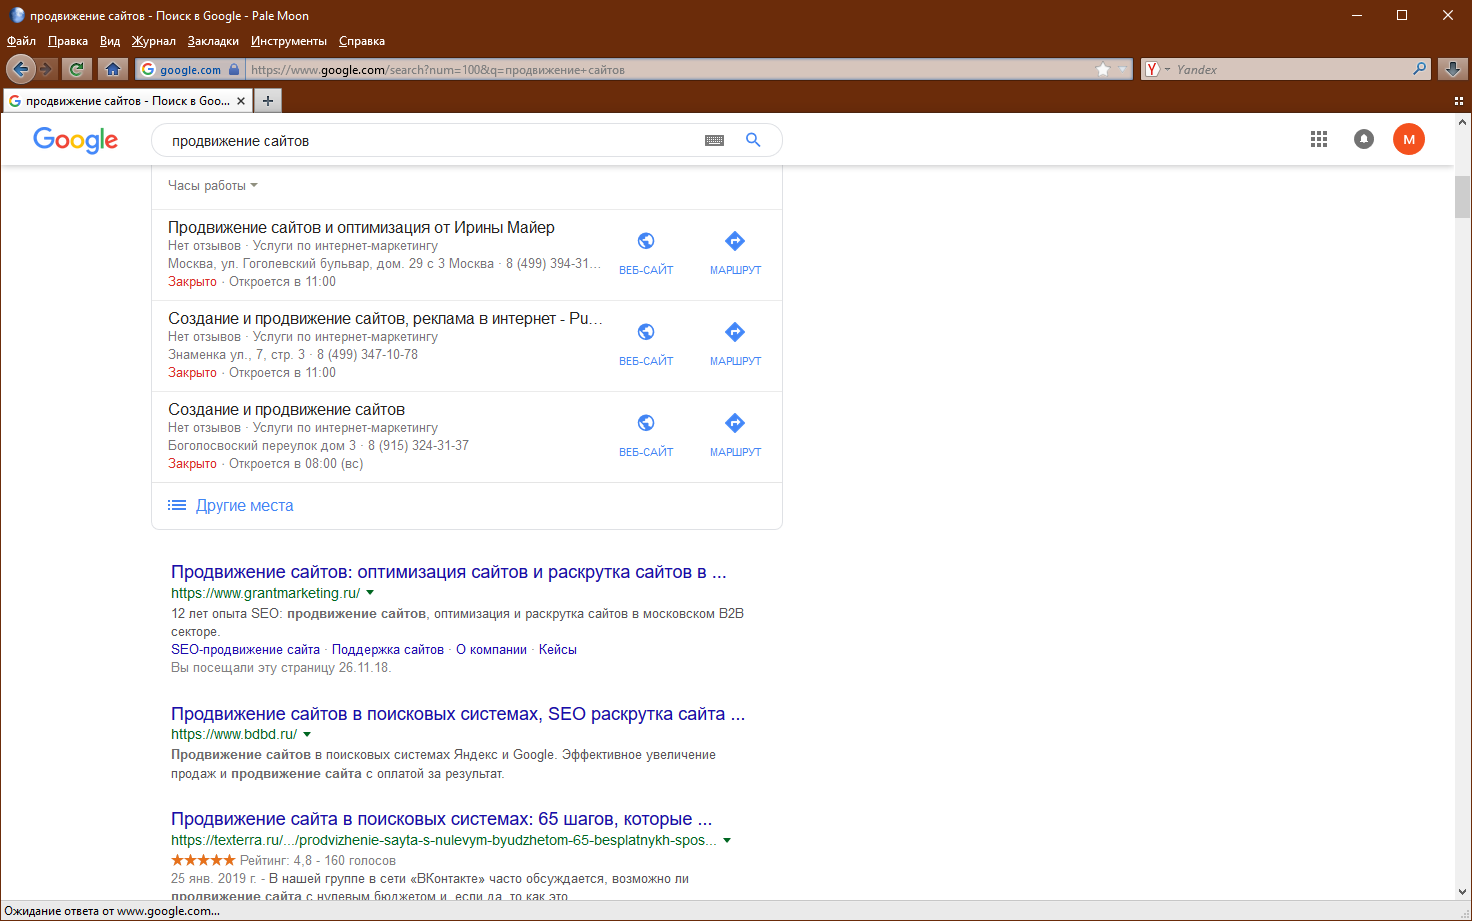Viewport: 1472px width, 921px height.
Task: Click the google.com site identity badge
Action: tap(189, 70)
